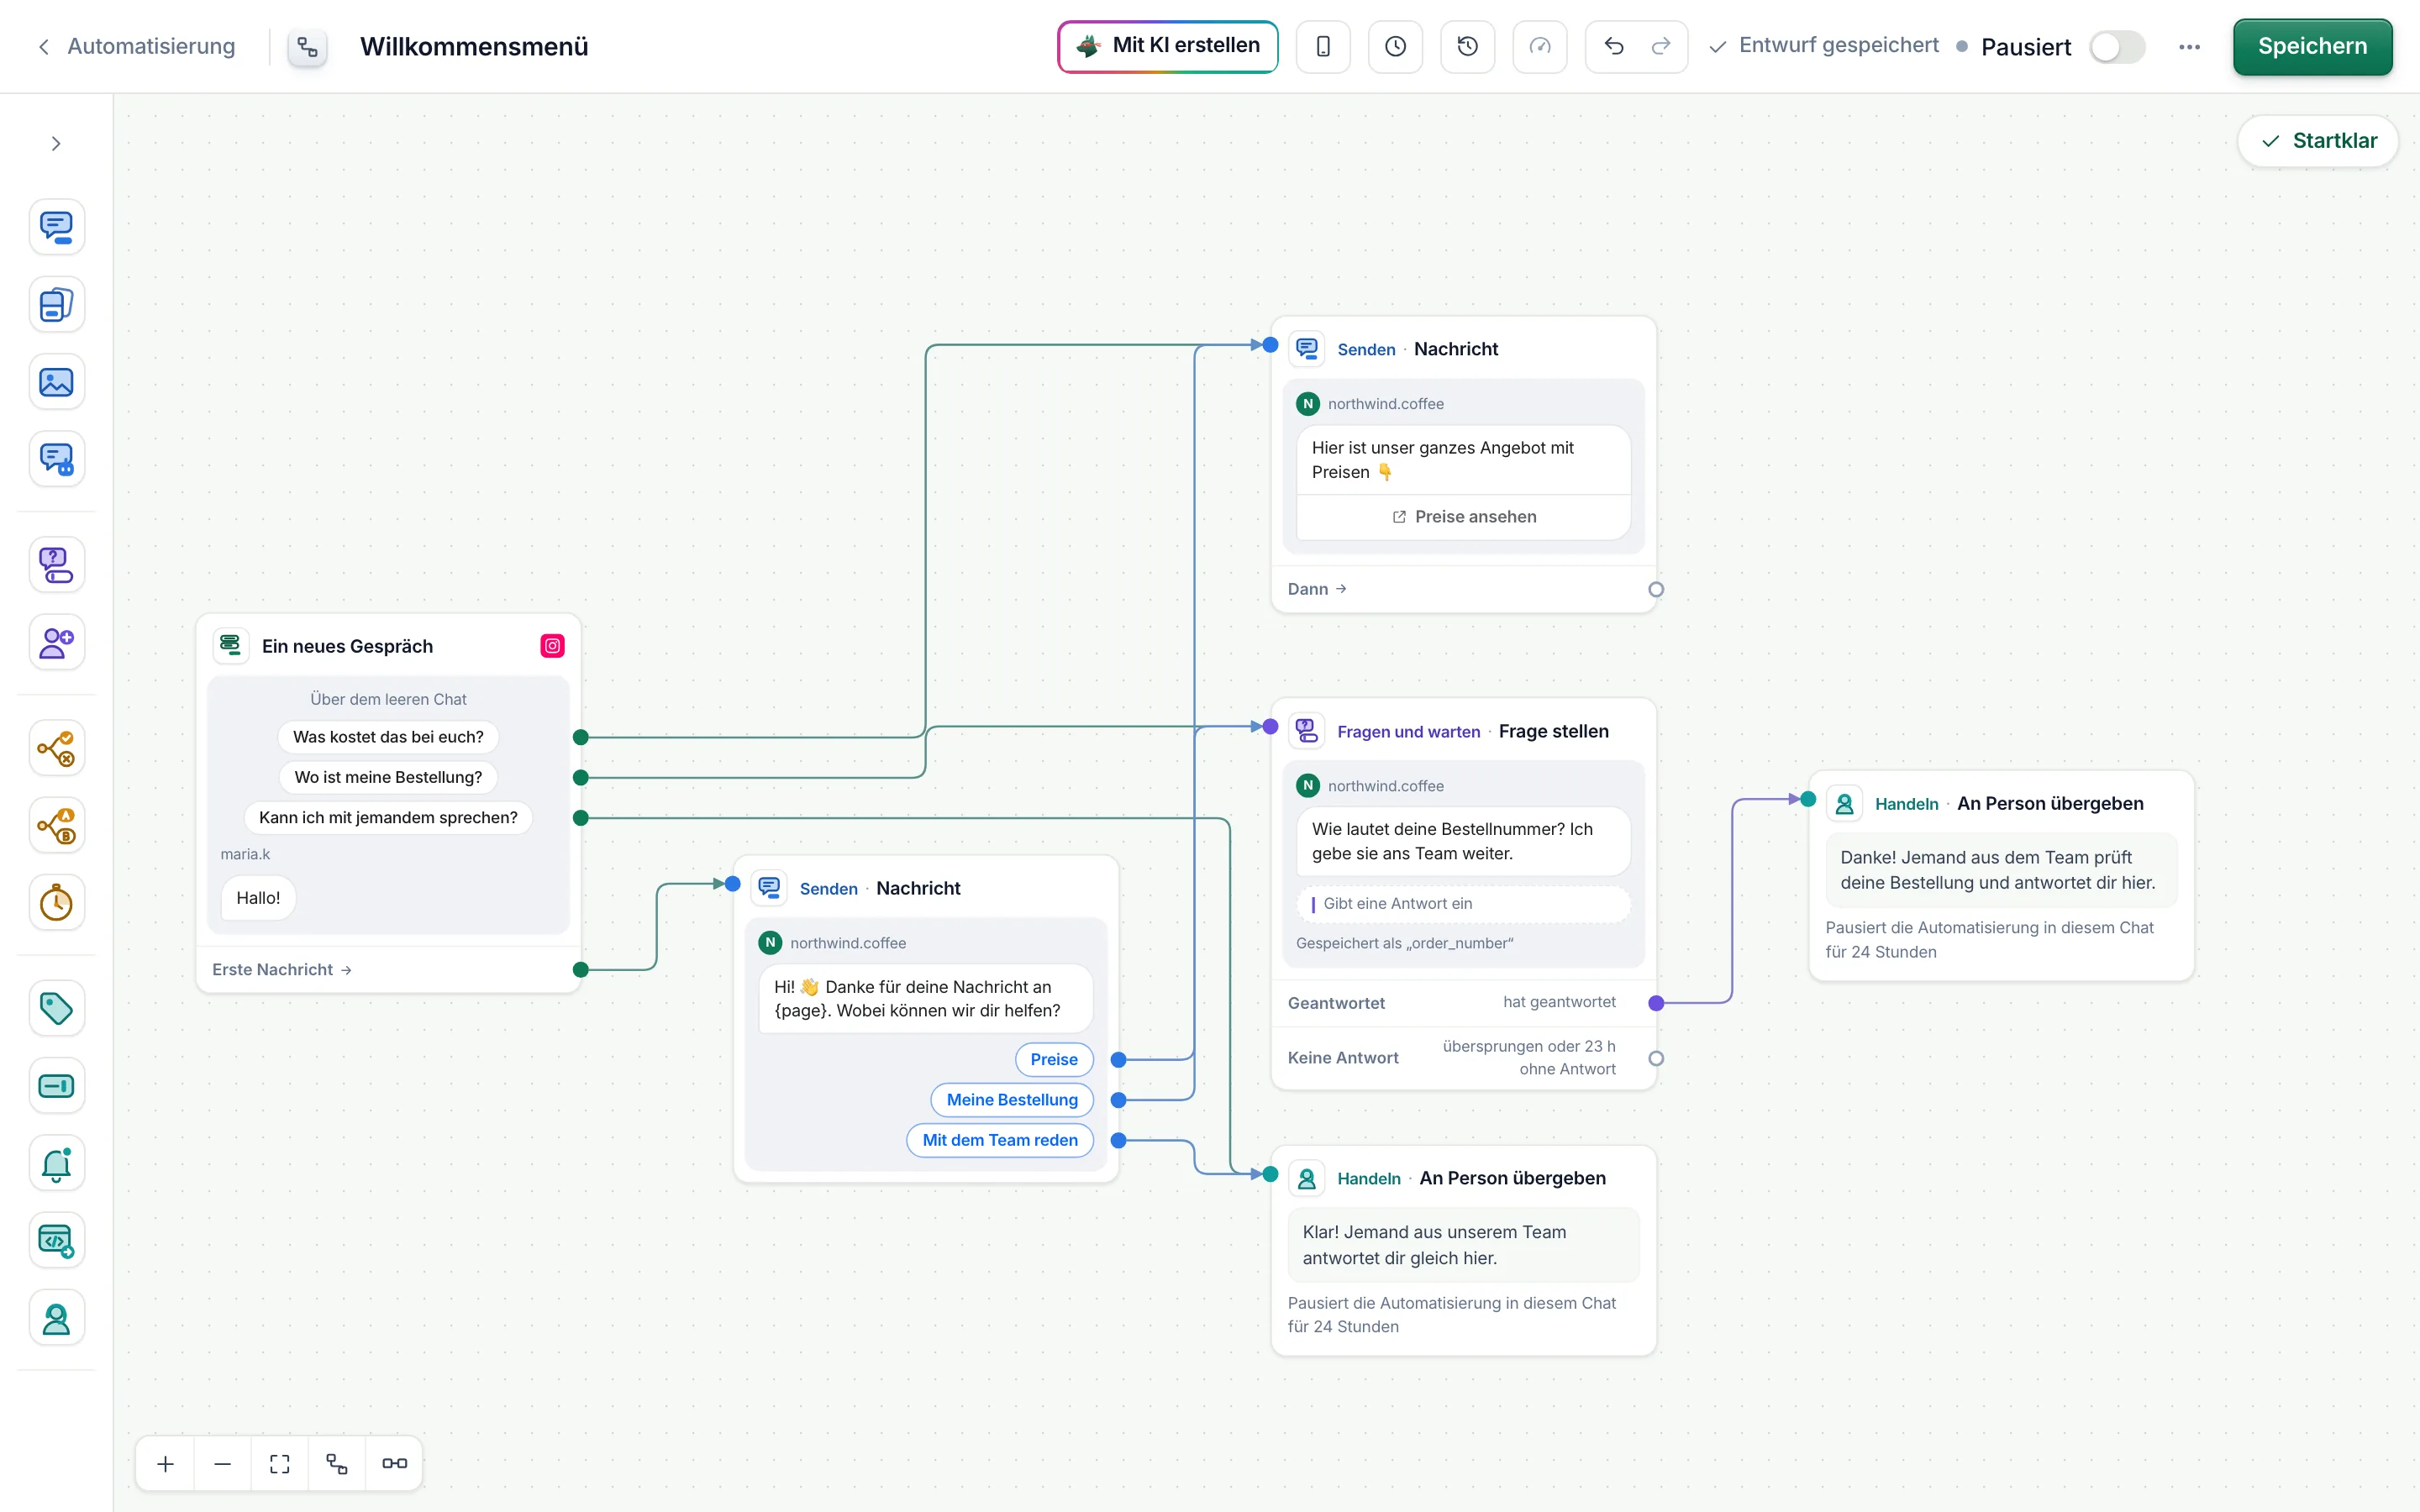
Task: Click the flow icon next to title
Action: (307, 47)
